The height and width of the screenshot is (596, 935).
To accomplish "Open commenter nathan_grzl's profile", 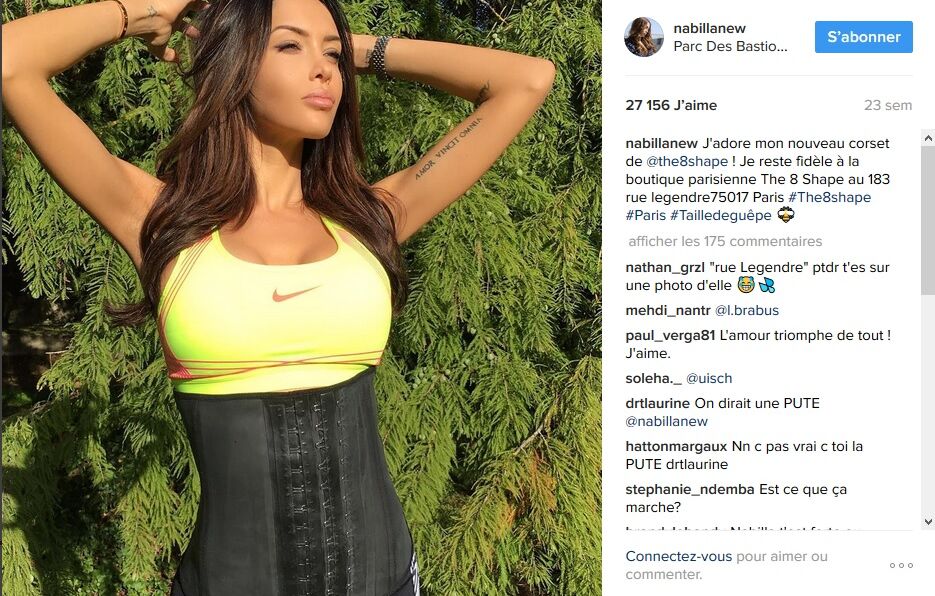I will pyautogui.click(x=665, y=267).
